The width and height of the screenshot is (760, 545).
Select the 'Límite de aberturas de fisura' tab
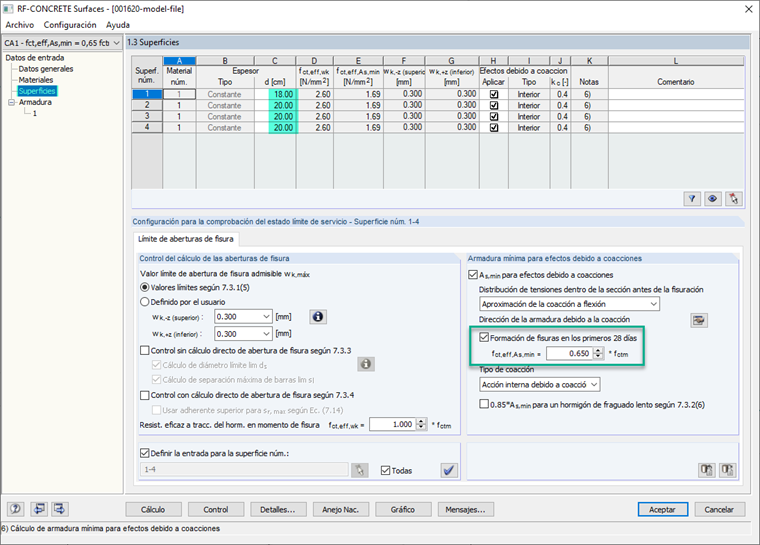pyautogui.click(x=186, y=239)
